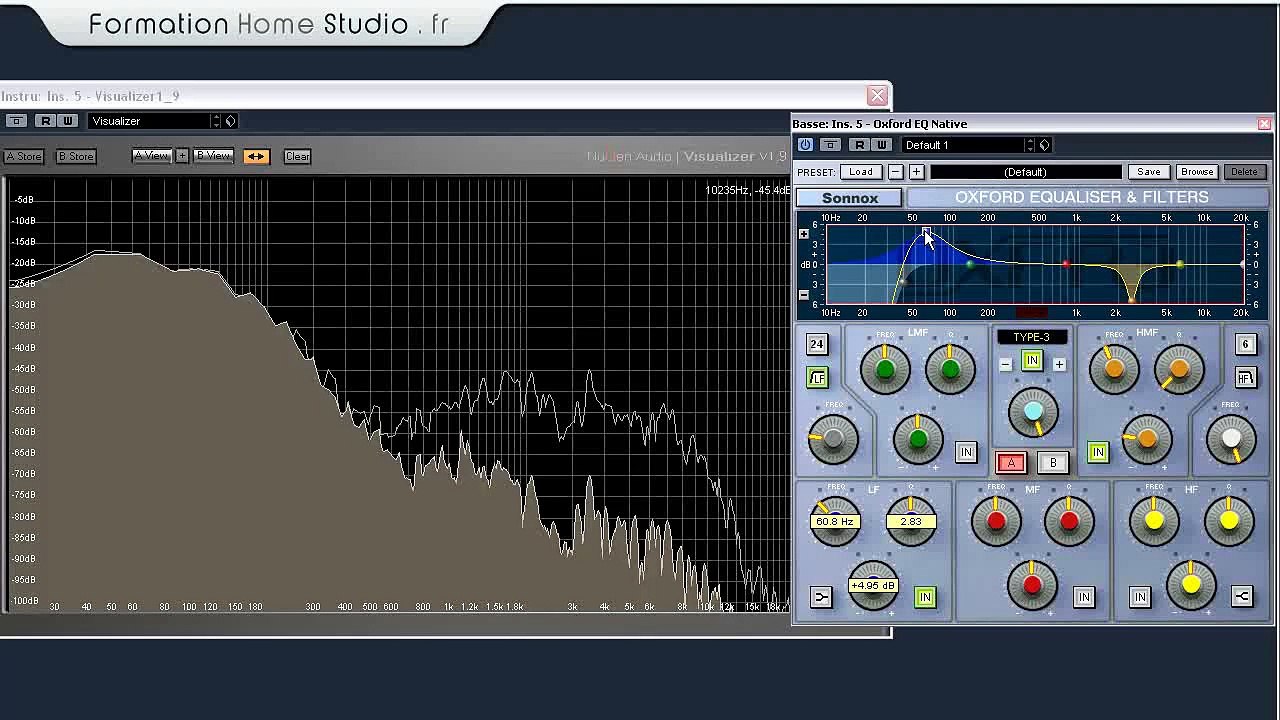Select the red MF node on EQ curve
Screen dimensions: 1280x720
1066,264
